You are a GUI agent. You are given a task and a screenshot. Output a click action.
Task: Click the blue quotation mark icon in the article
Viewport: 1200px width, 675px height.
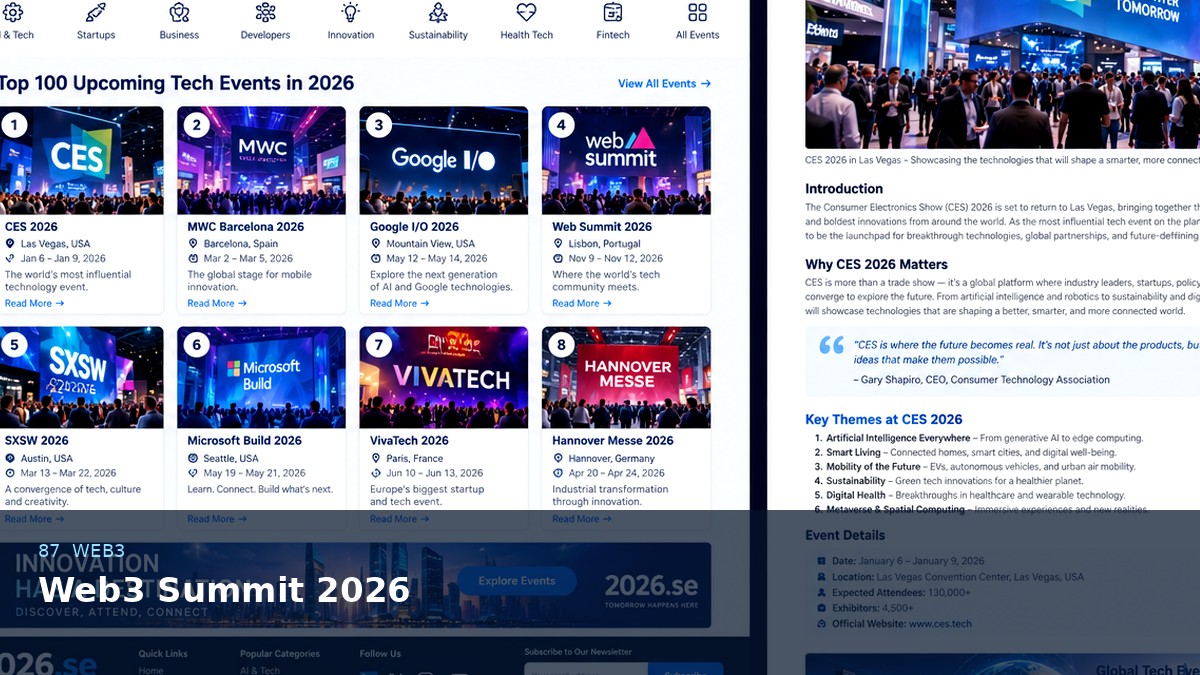[831, 345]
